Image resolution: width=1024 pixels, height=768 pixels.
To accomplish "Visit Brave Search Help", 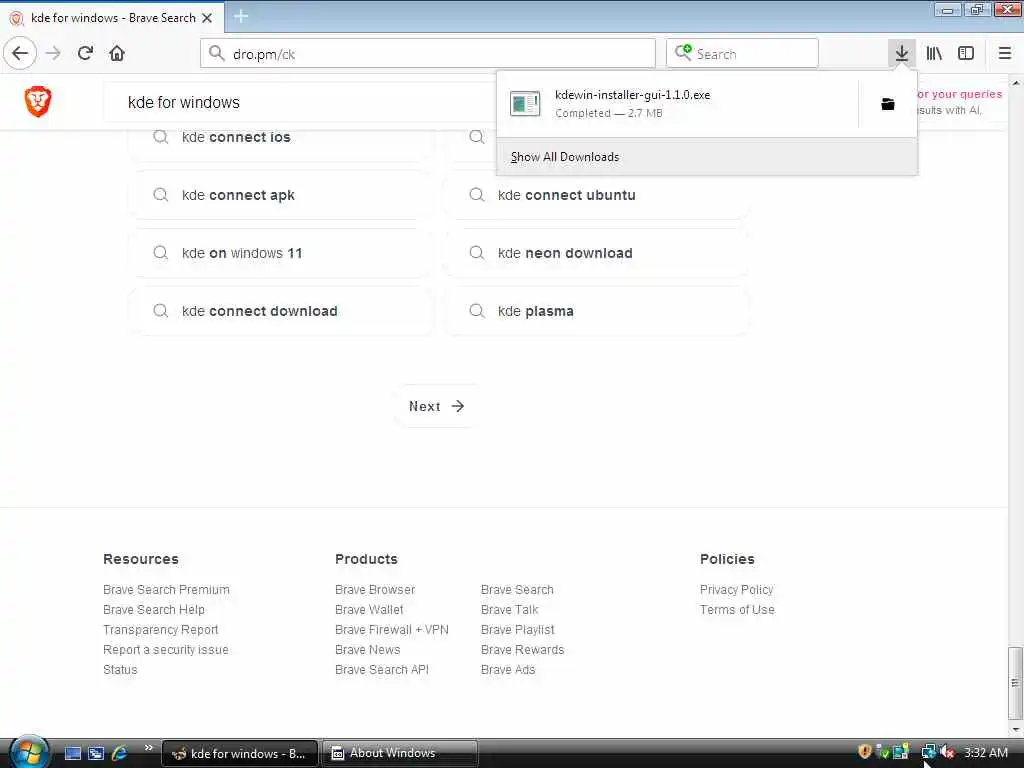I will coord(154,609).
